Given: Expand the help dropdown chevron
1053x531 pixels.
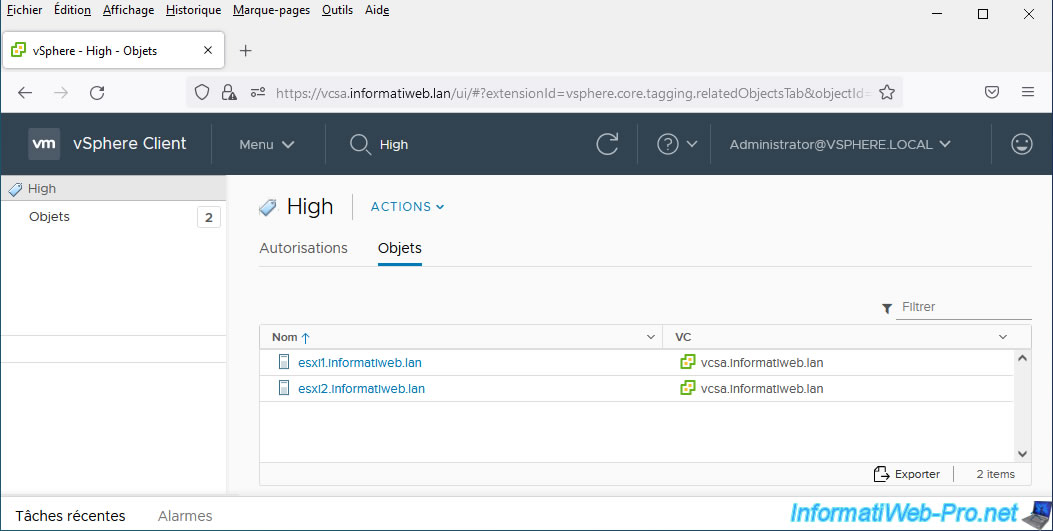Looking at the screenshot, I should [692, 144].
